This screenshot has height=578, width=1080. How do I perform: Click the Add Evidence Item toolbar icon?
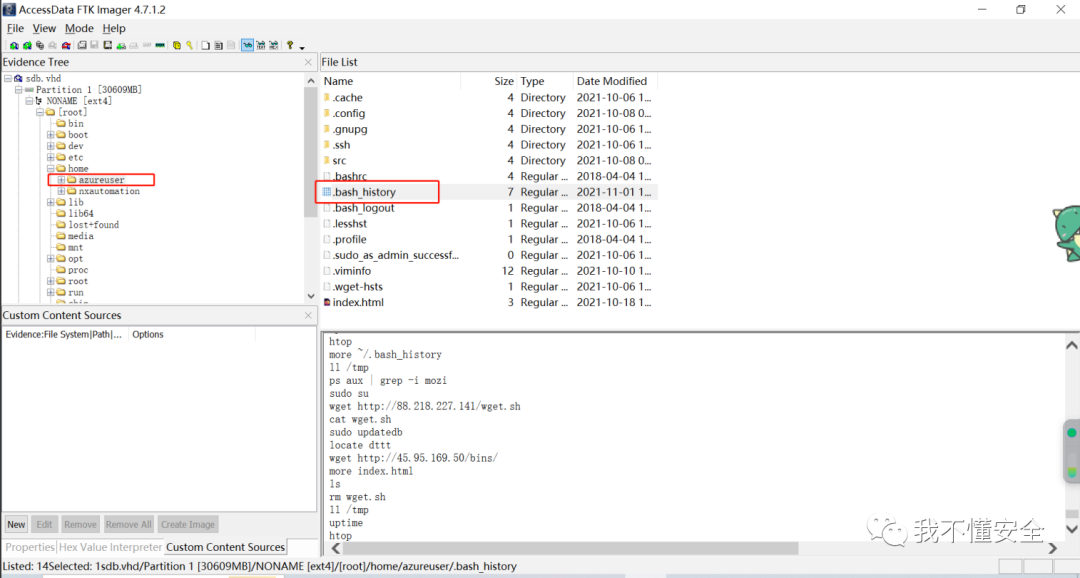[x=14, y=45]
